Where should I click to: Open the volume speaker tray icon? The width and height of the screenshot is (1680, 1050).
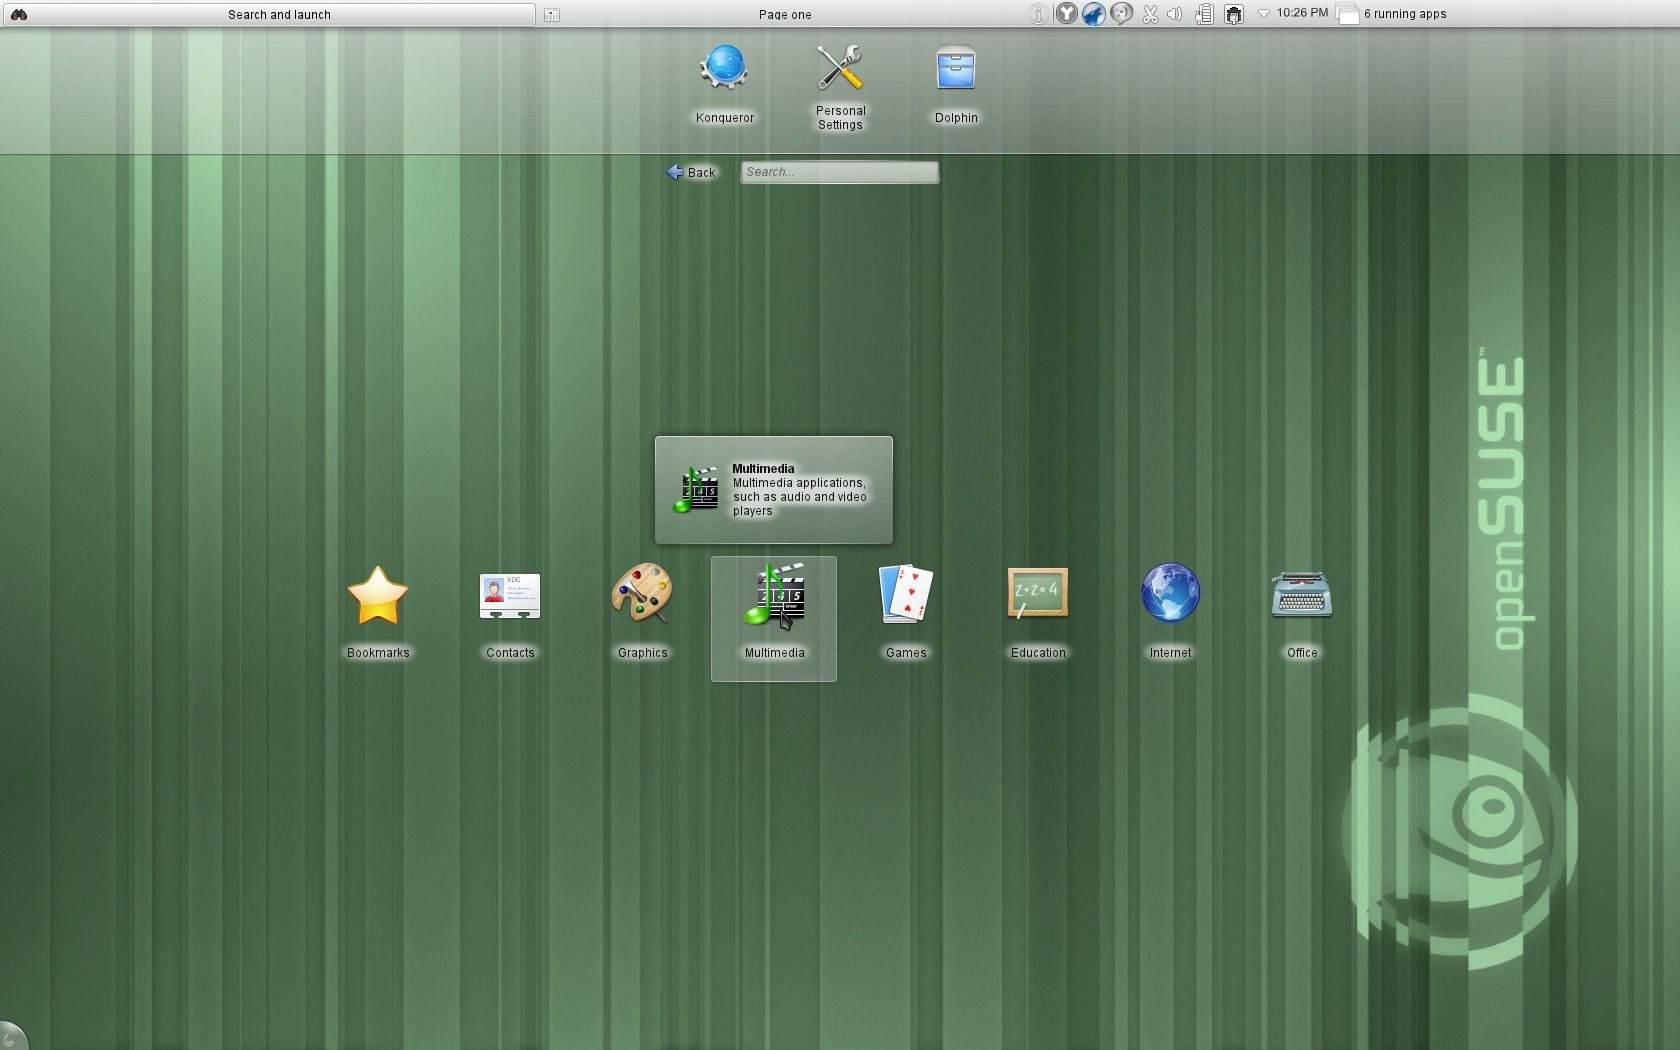(1175, 14)
